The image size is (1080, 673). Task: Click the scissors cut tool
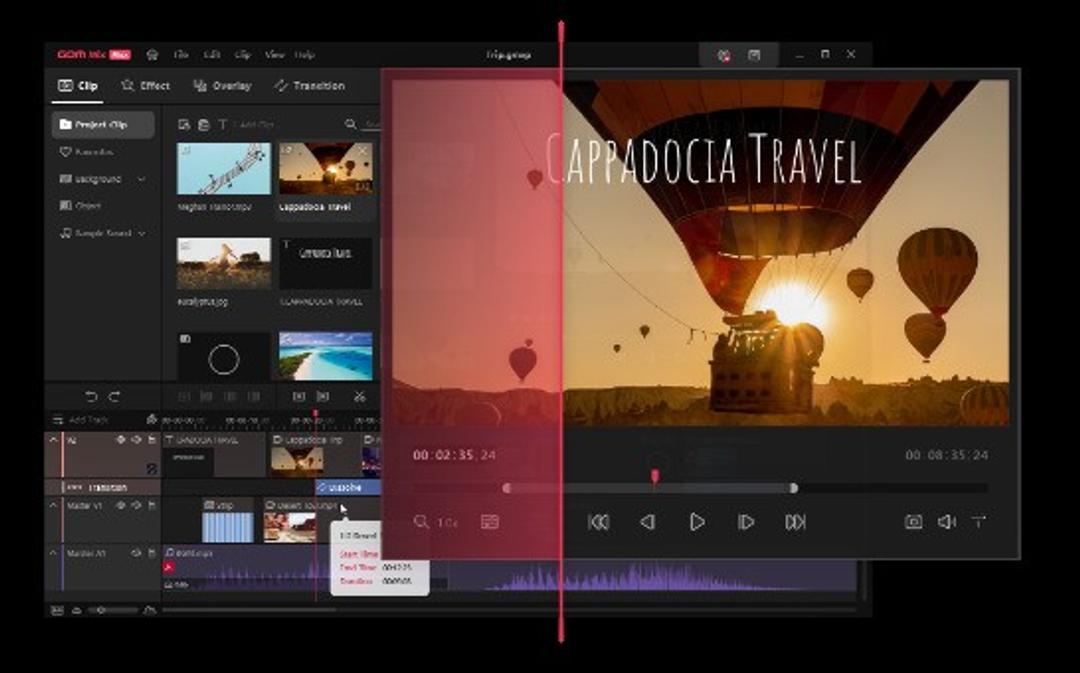click(359, 396)
